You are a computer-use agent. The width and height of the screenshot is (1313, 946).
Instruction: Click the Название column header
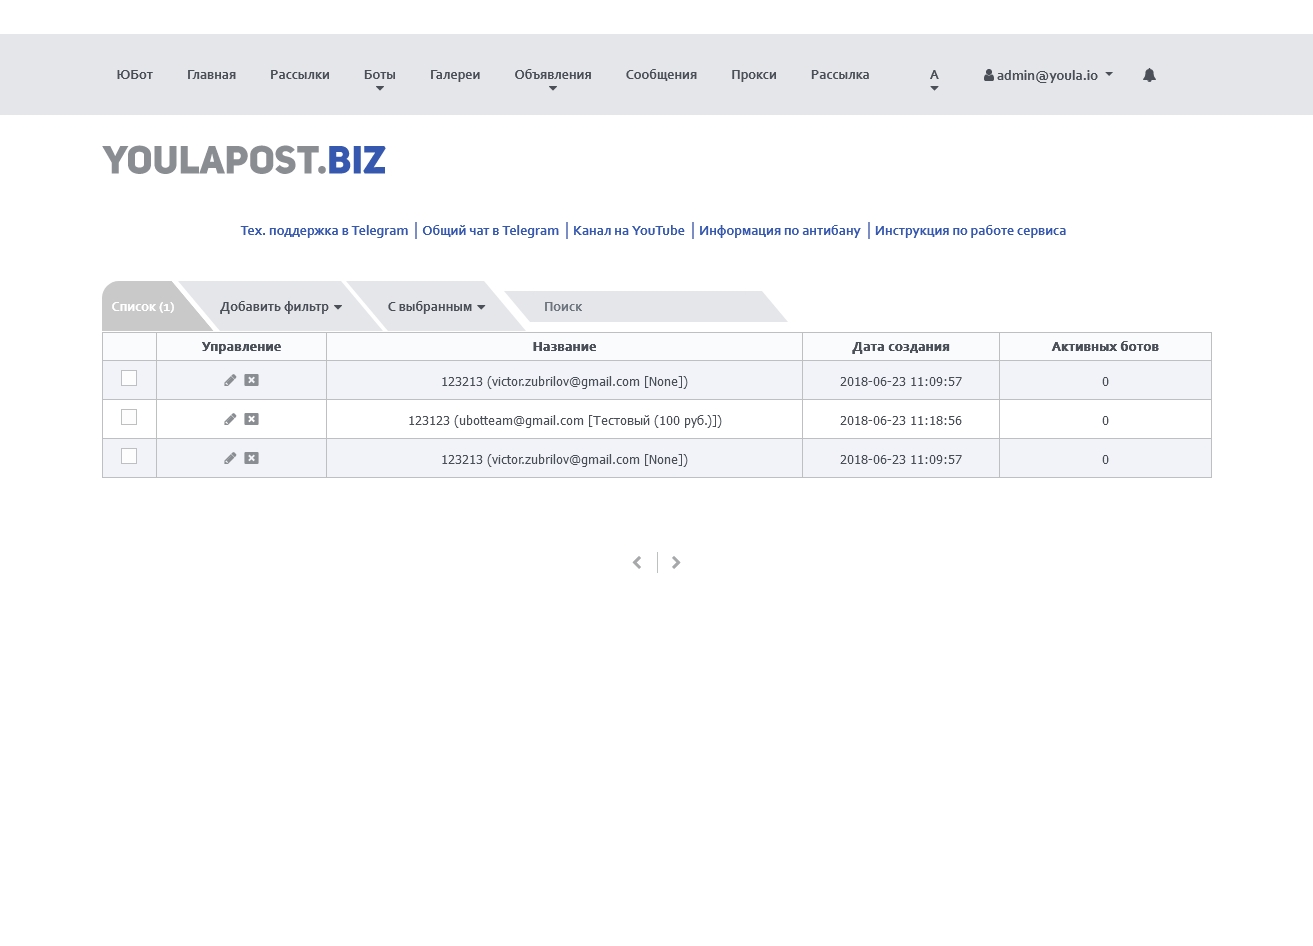[564, 346]
